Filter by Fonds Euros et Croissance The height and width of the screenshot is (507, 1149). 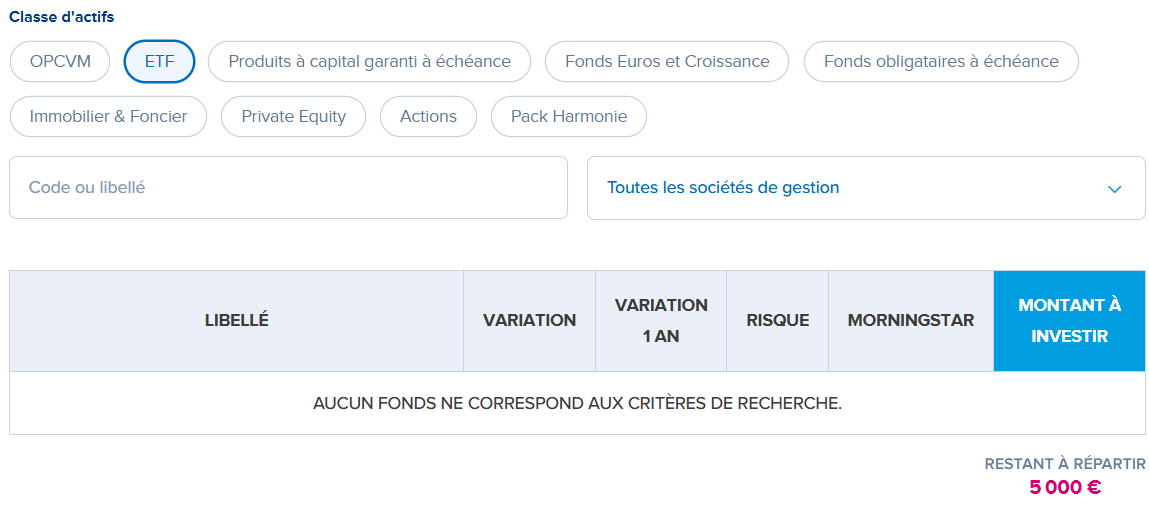point(667,62)
